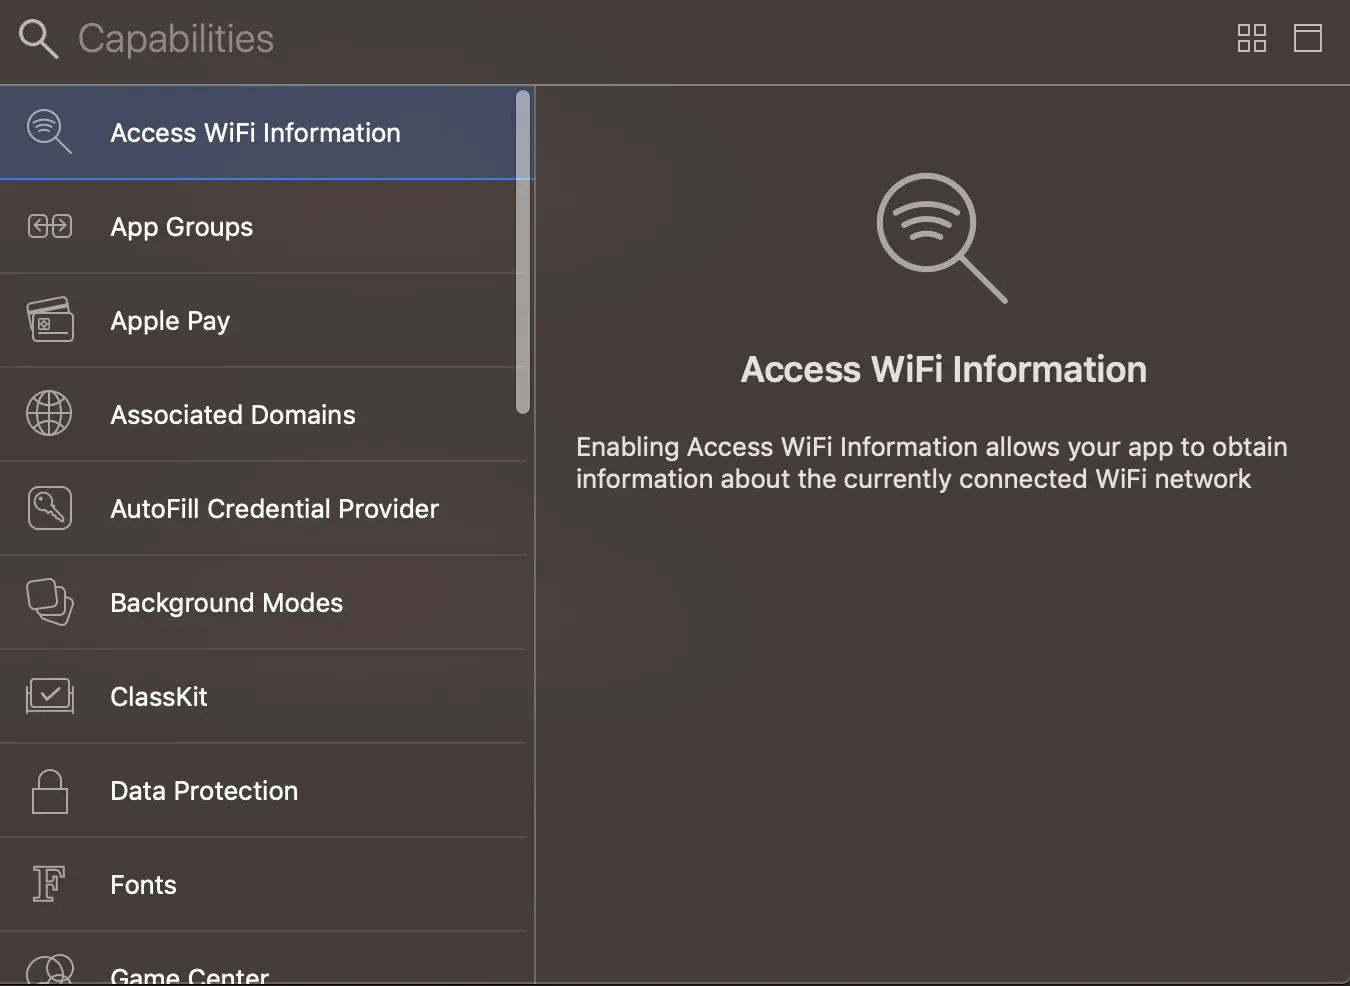Click the AutoFill key icon

[49, 508]
